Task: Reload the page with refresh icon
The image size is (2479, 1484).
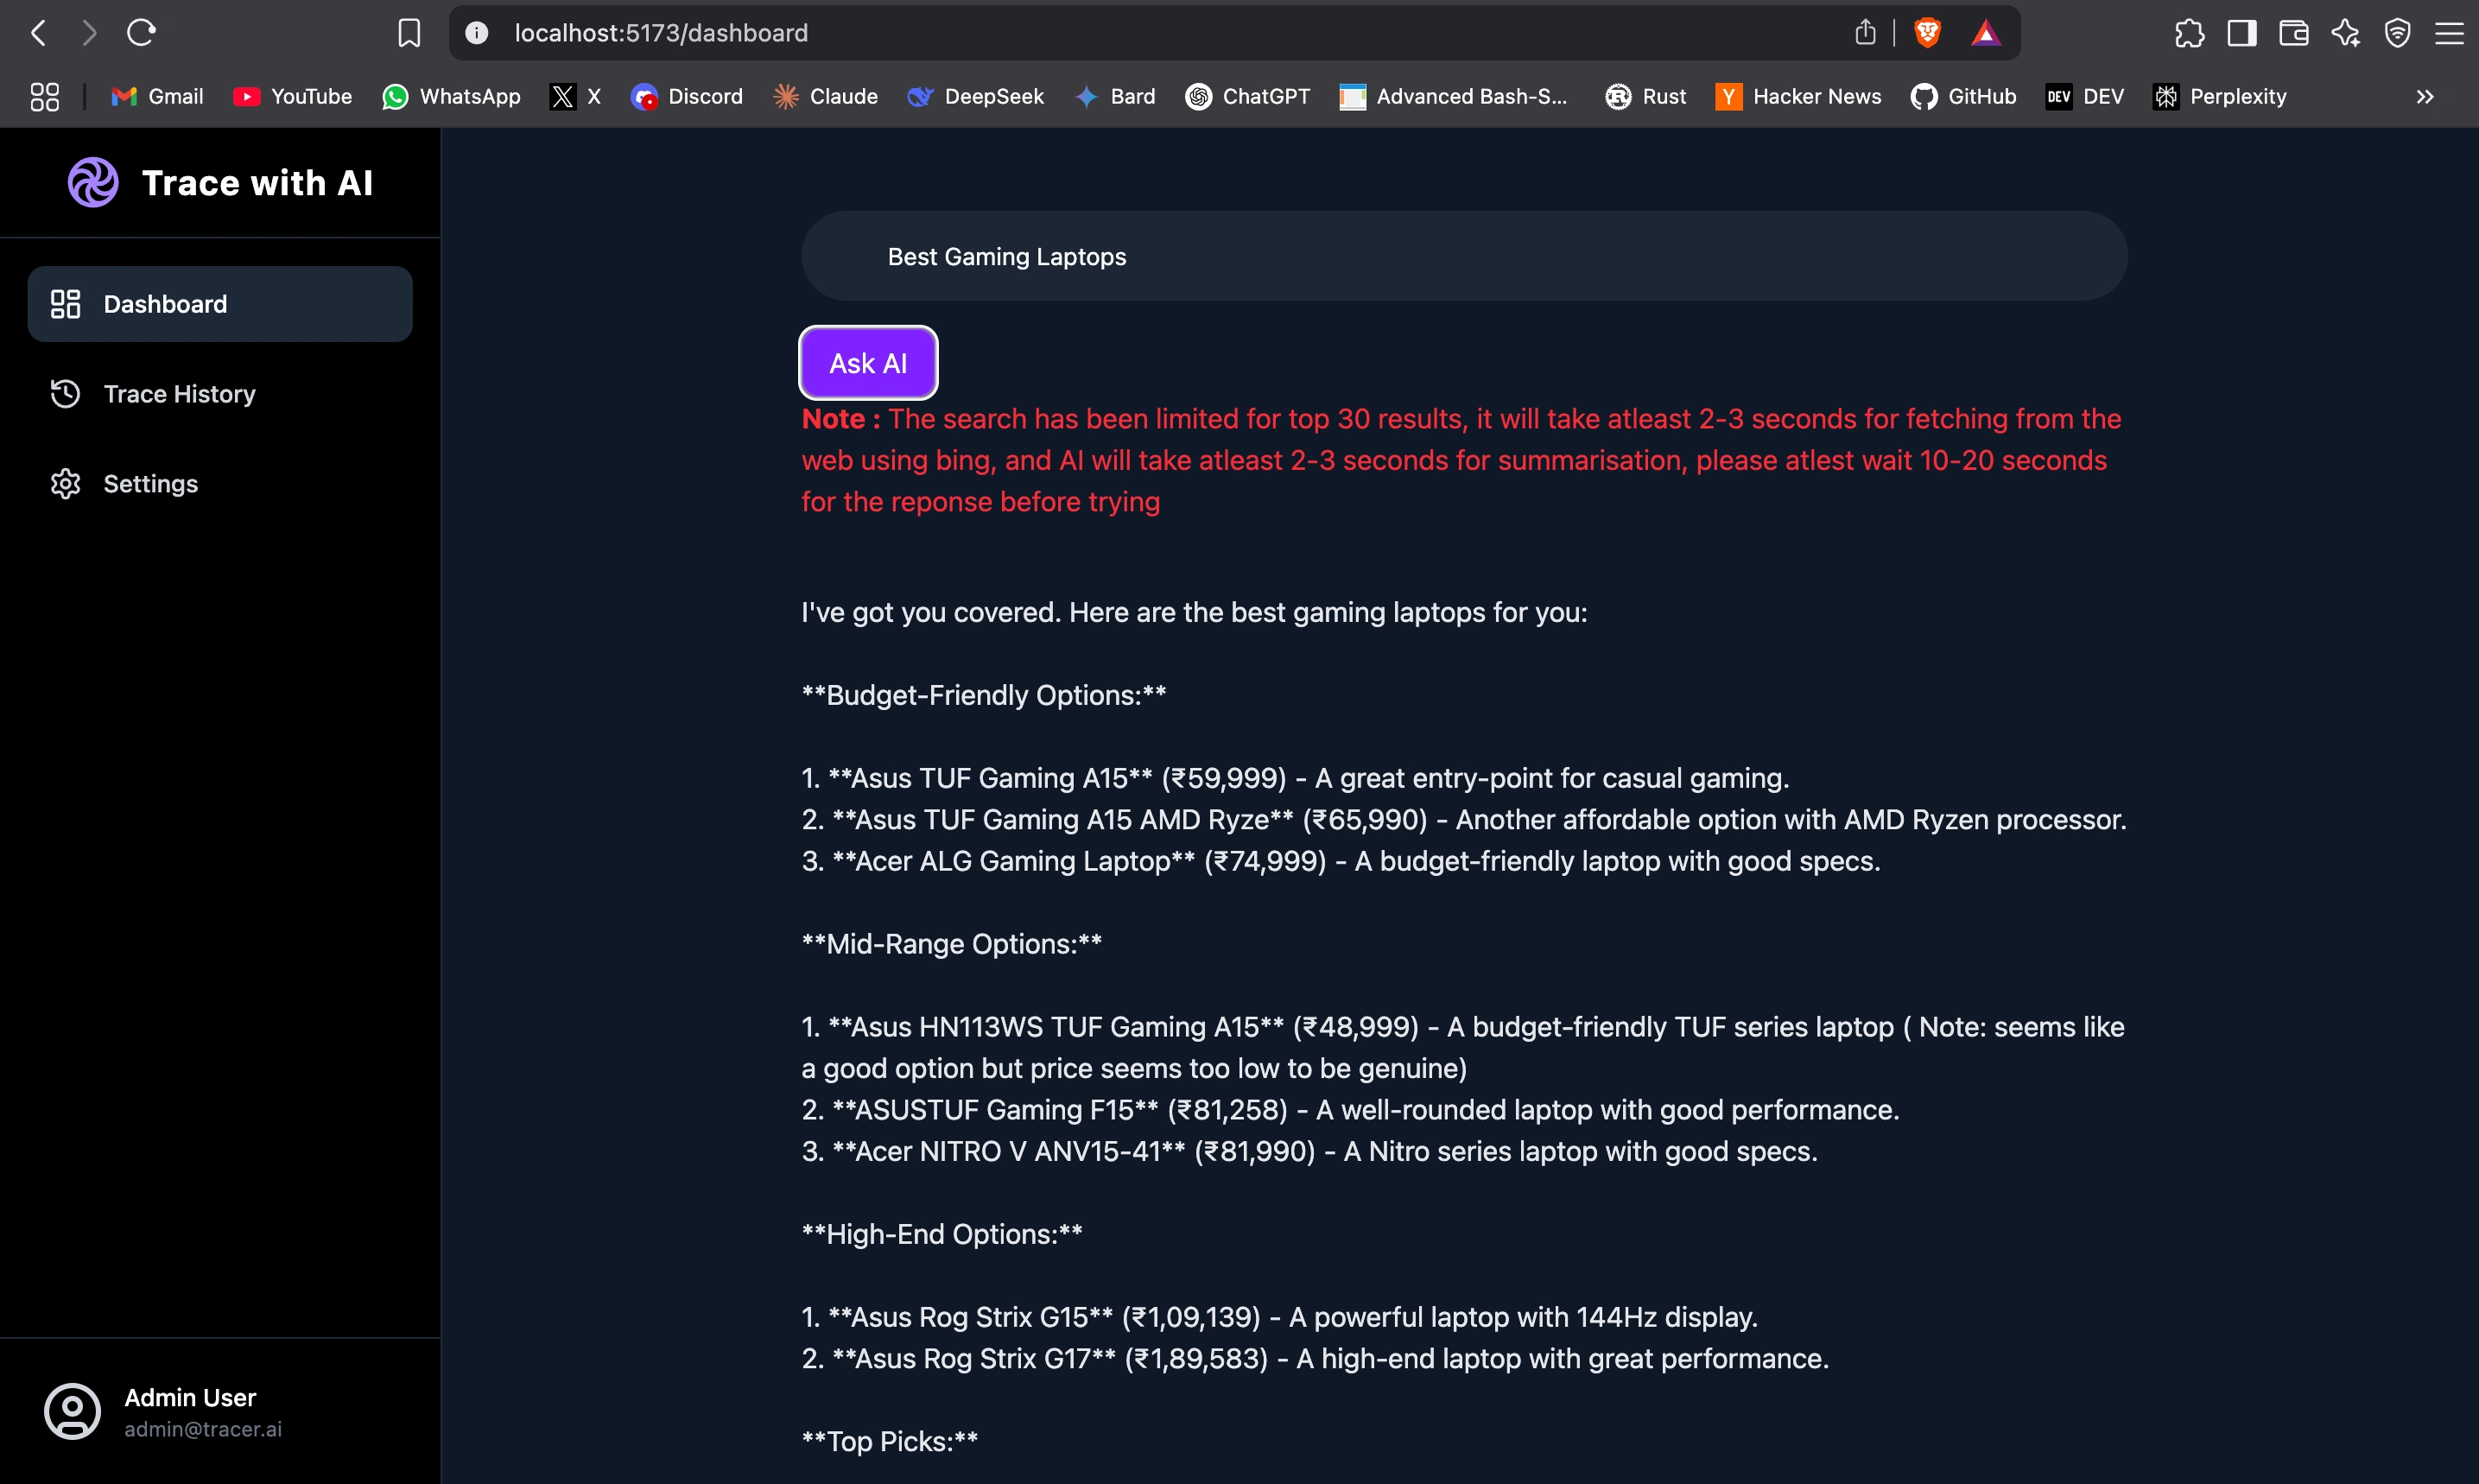Action: [141, 33]
